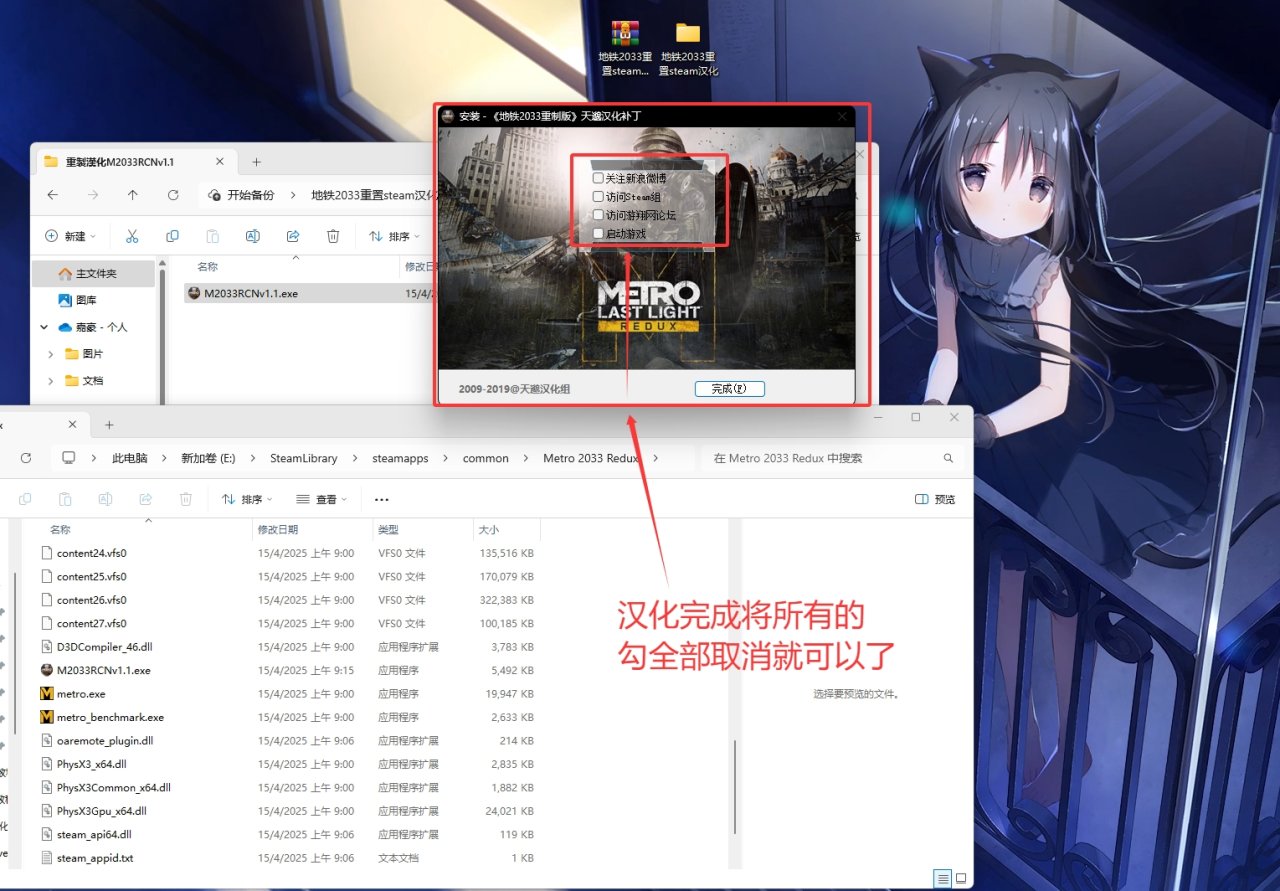
Task: Click the 在 Metro 2033 Redux 中搜索 search box
Action: coord(831,458)
